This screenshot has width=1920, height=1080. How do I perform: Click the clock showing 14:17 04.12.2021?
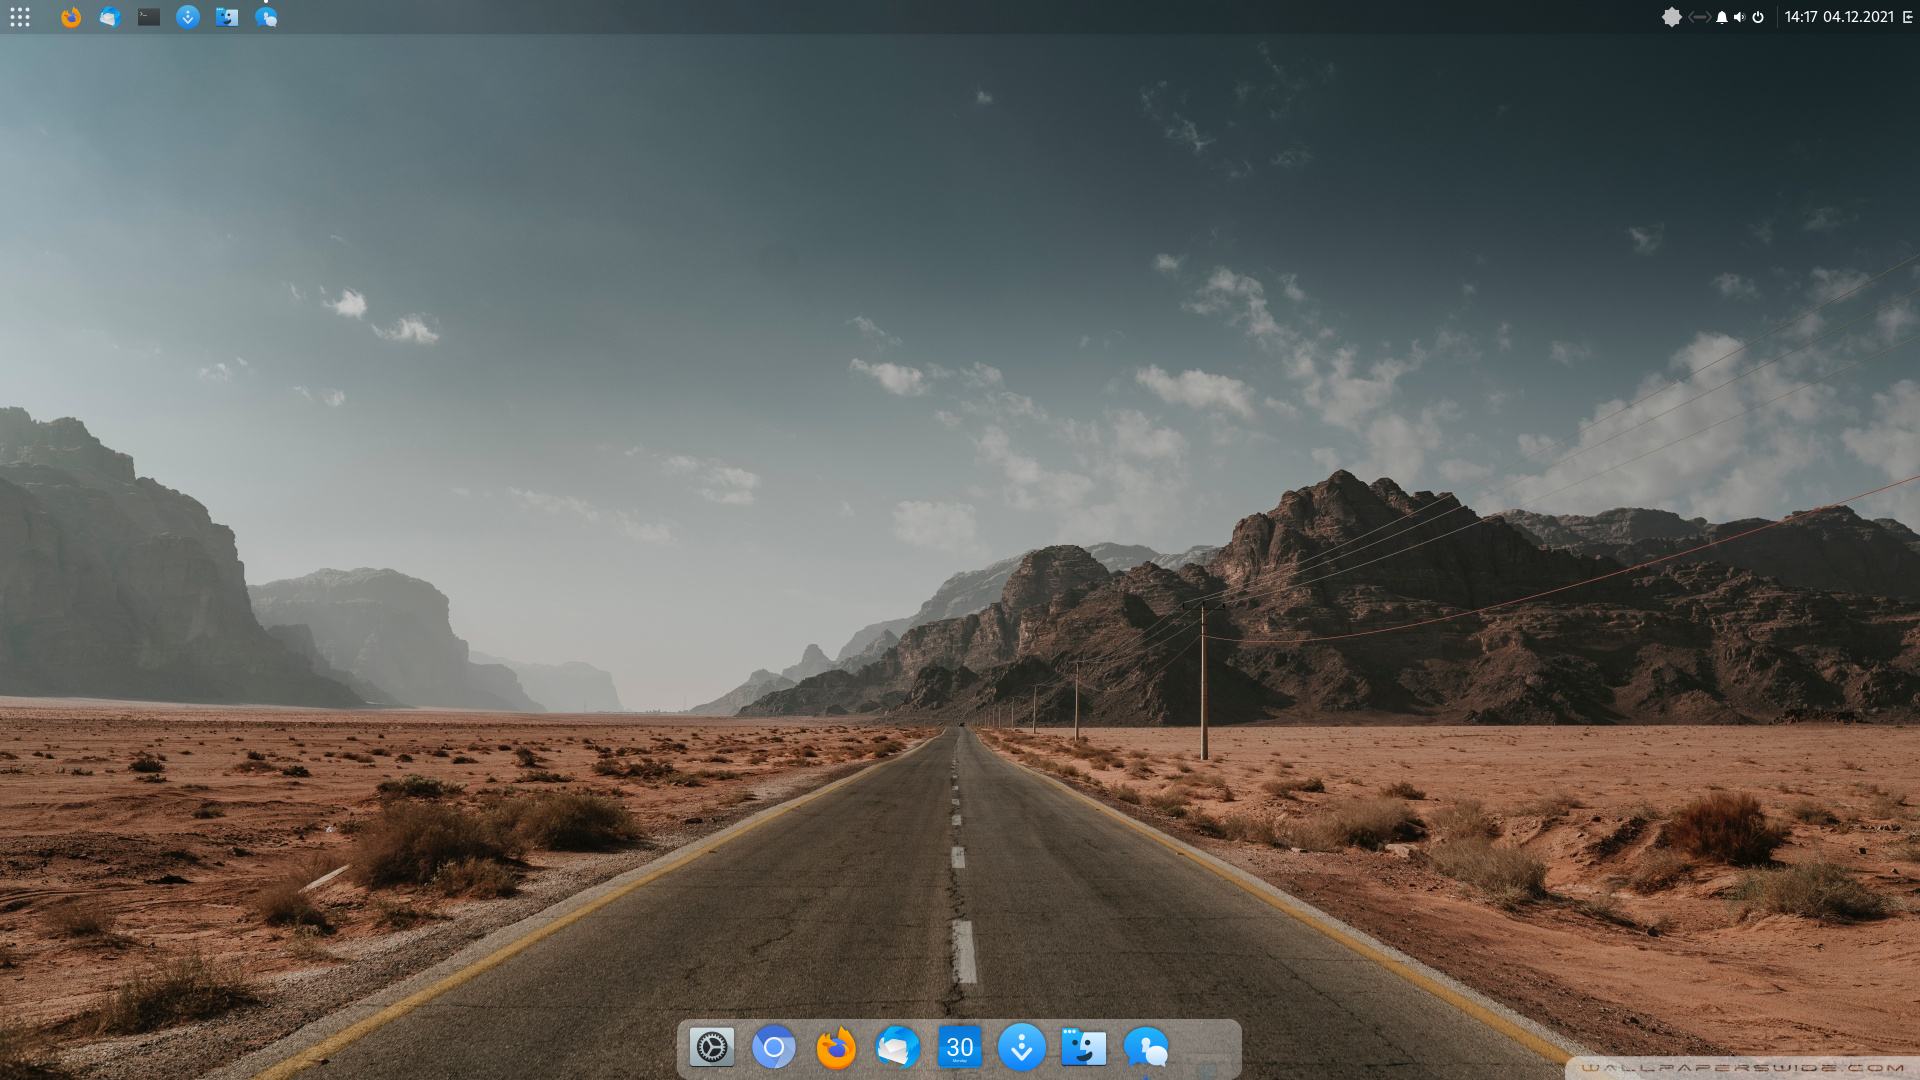1839,17
